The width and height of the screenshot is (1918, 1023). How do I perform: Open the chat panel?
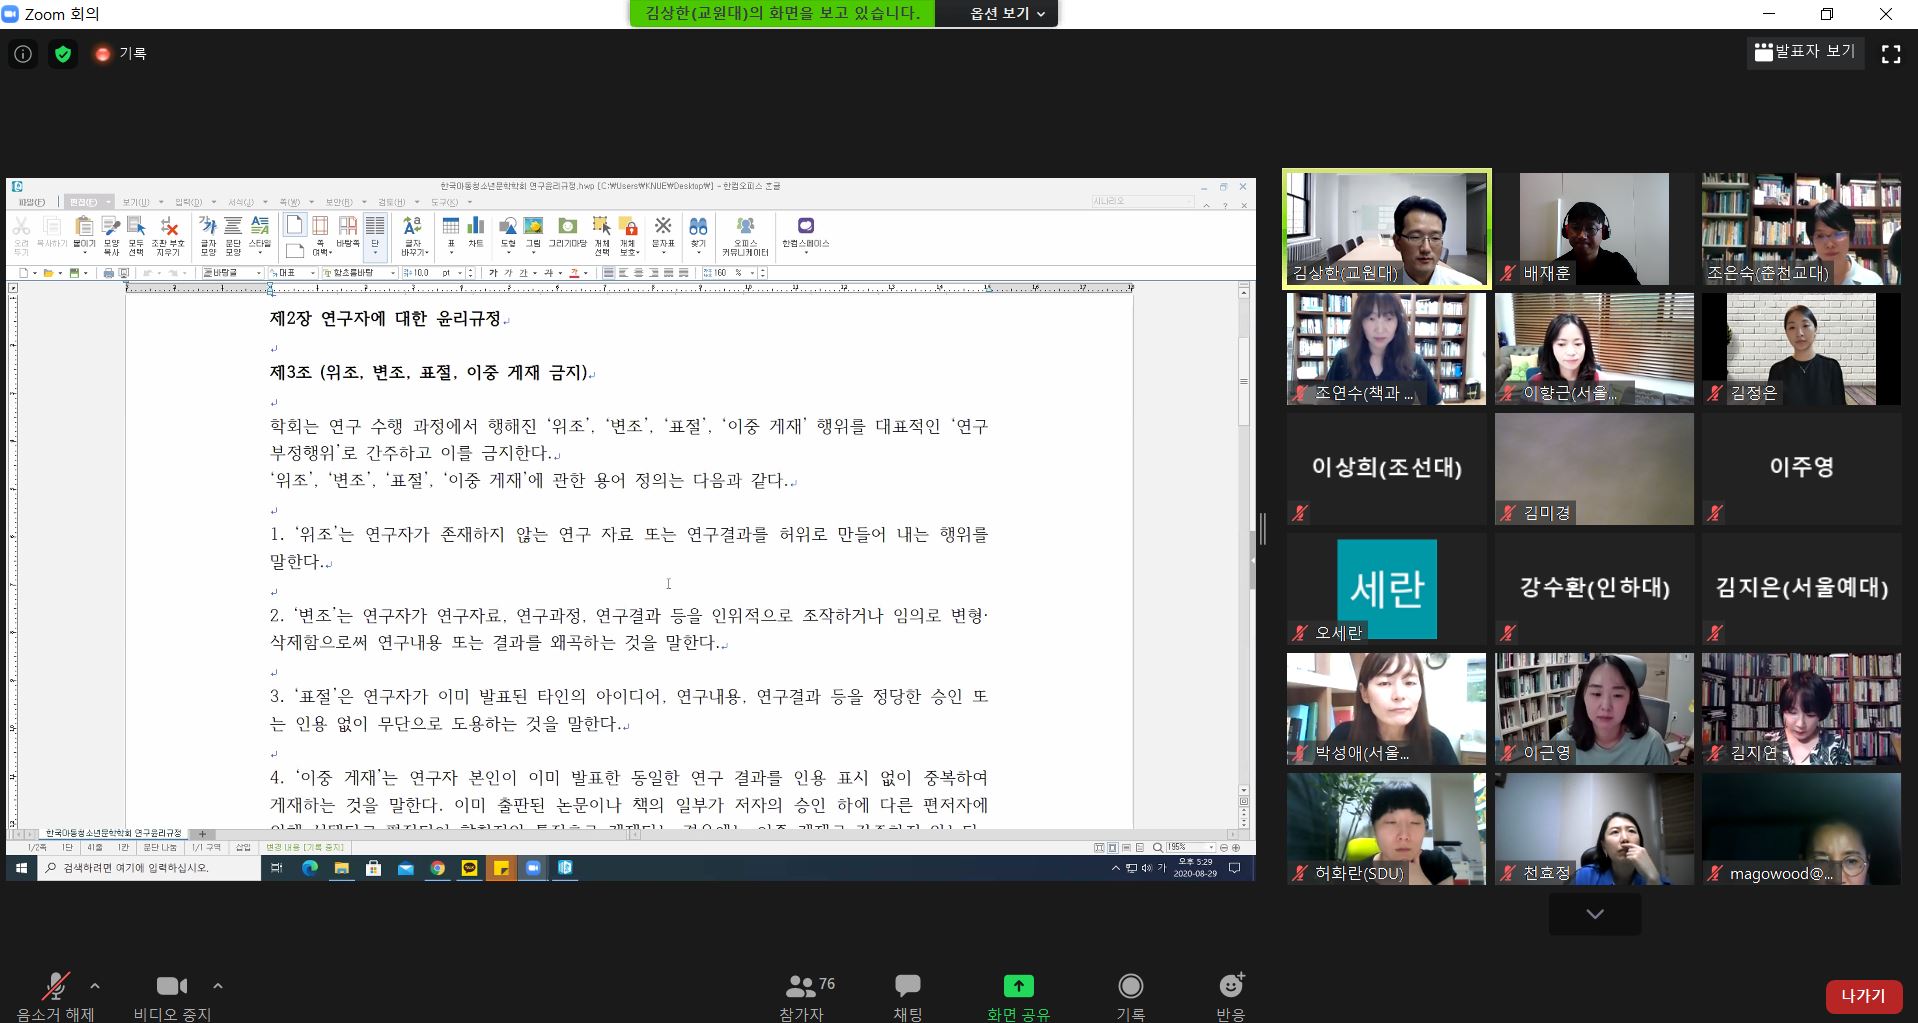pyautogui.click(x=907, y=996)
